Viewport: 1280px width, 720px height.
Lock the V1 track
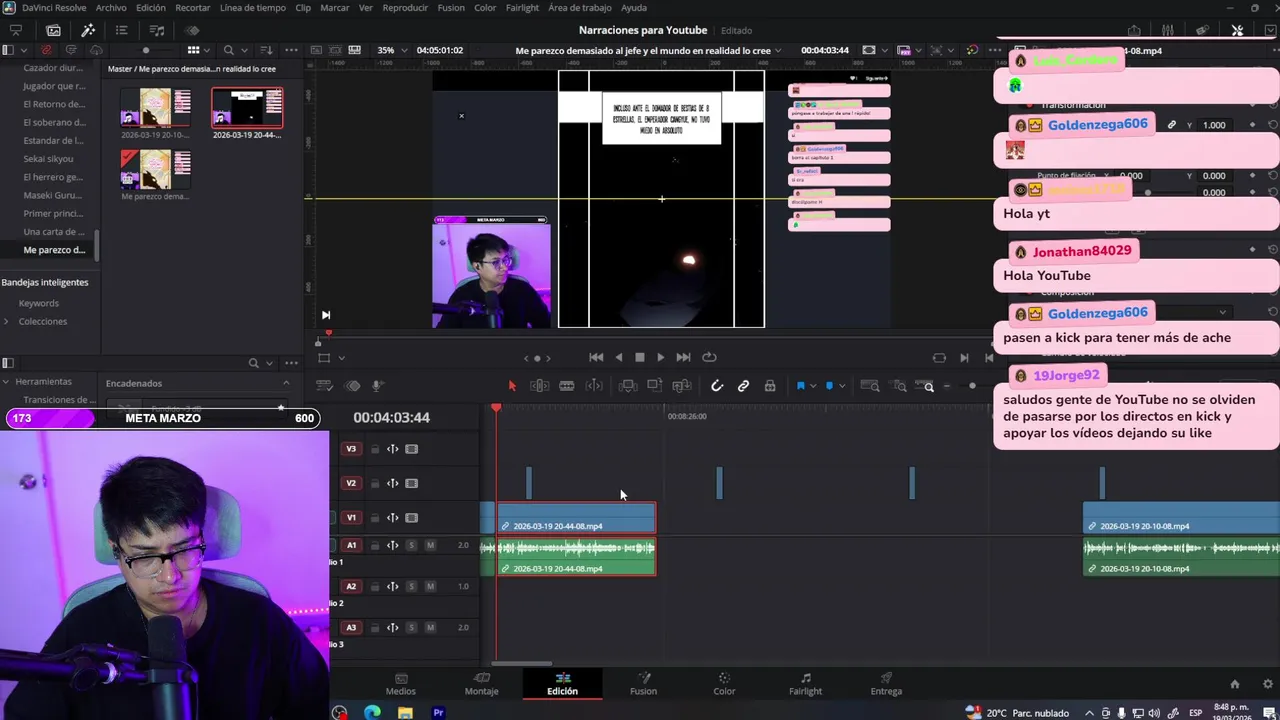[x=375, y=518]
